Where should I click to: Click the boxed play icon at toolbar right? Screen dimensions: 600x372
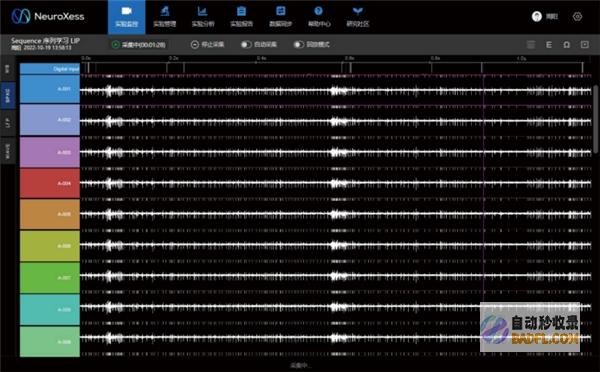click(x=585, y=45)
